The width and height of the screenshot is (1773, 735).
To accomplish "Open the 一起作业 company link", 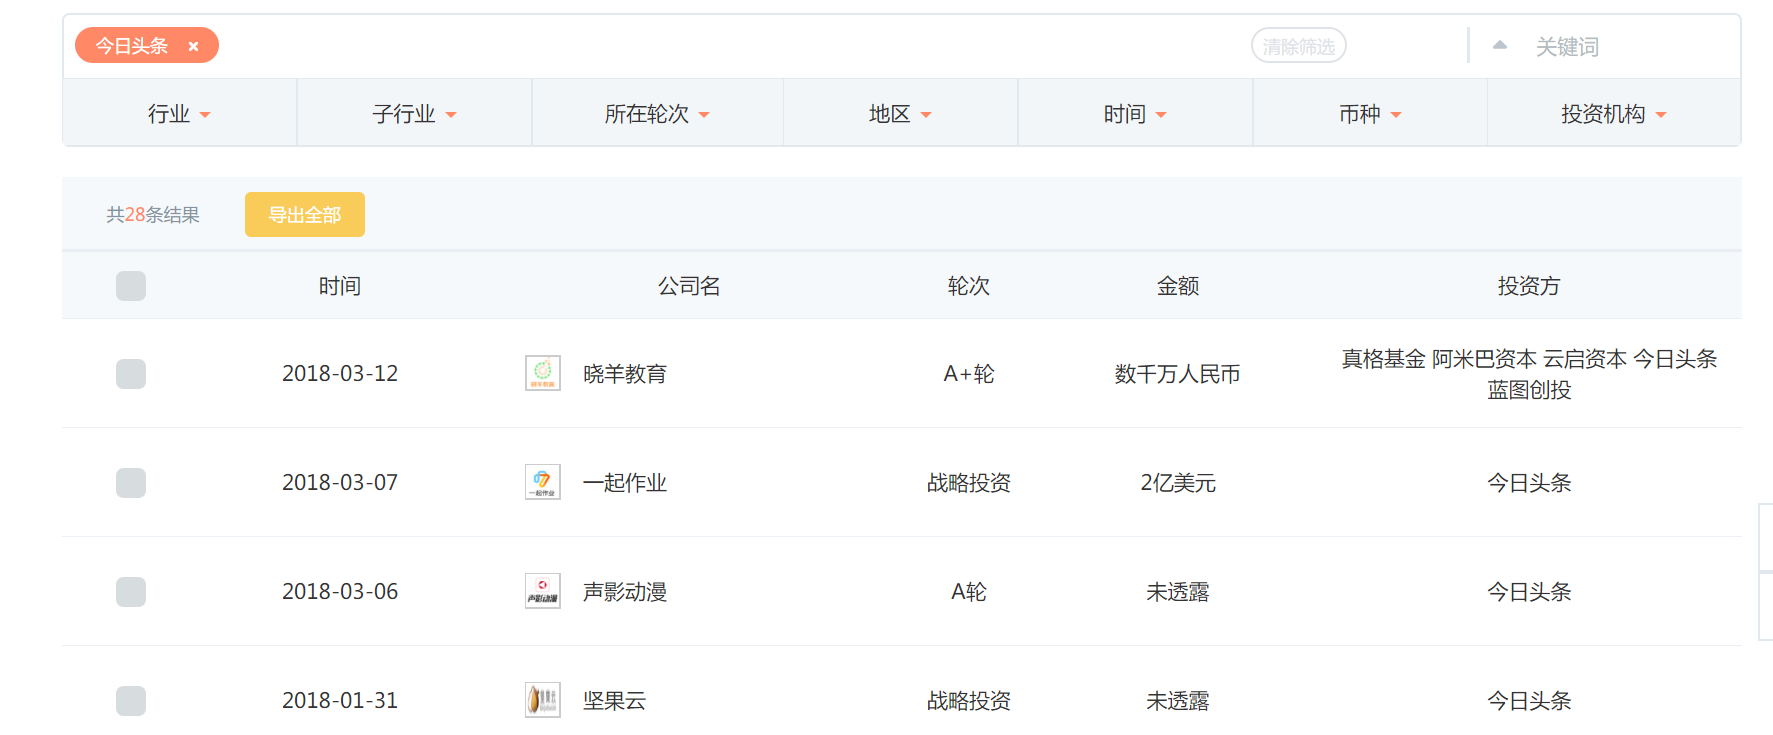I will pyautogui.click(x=625, y=483).
